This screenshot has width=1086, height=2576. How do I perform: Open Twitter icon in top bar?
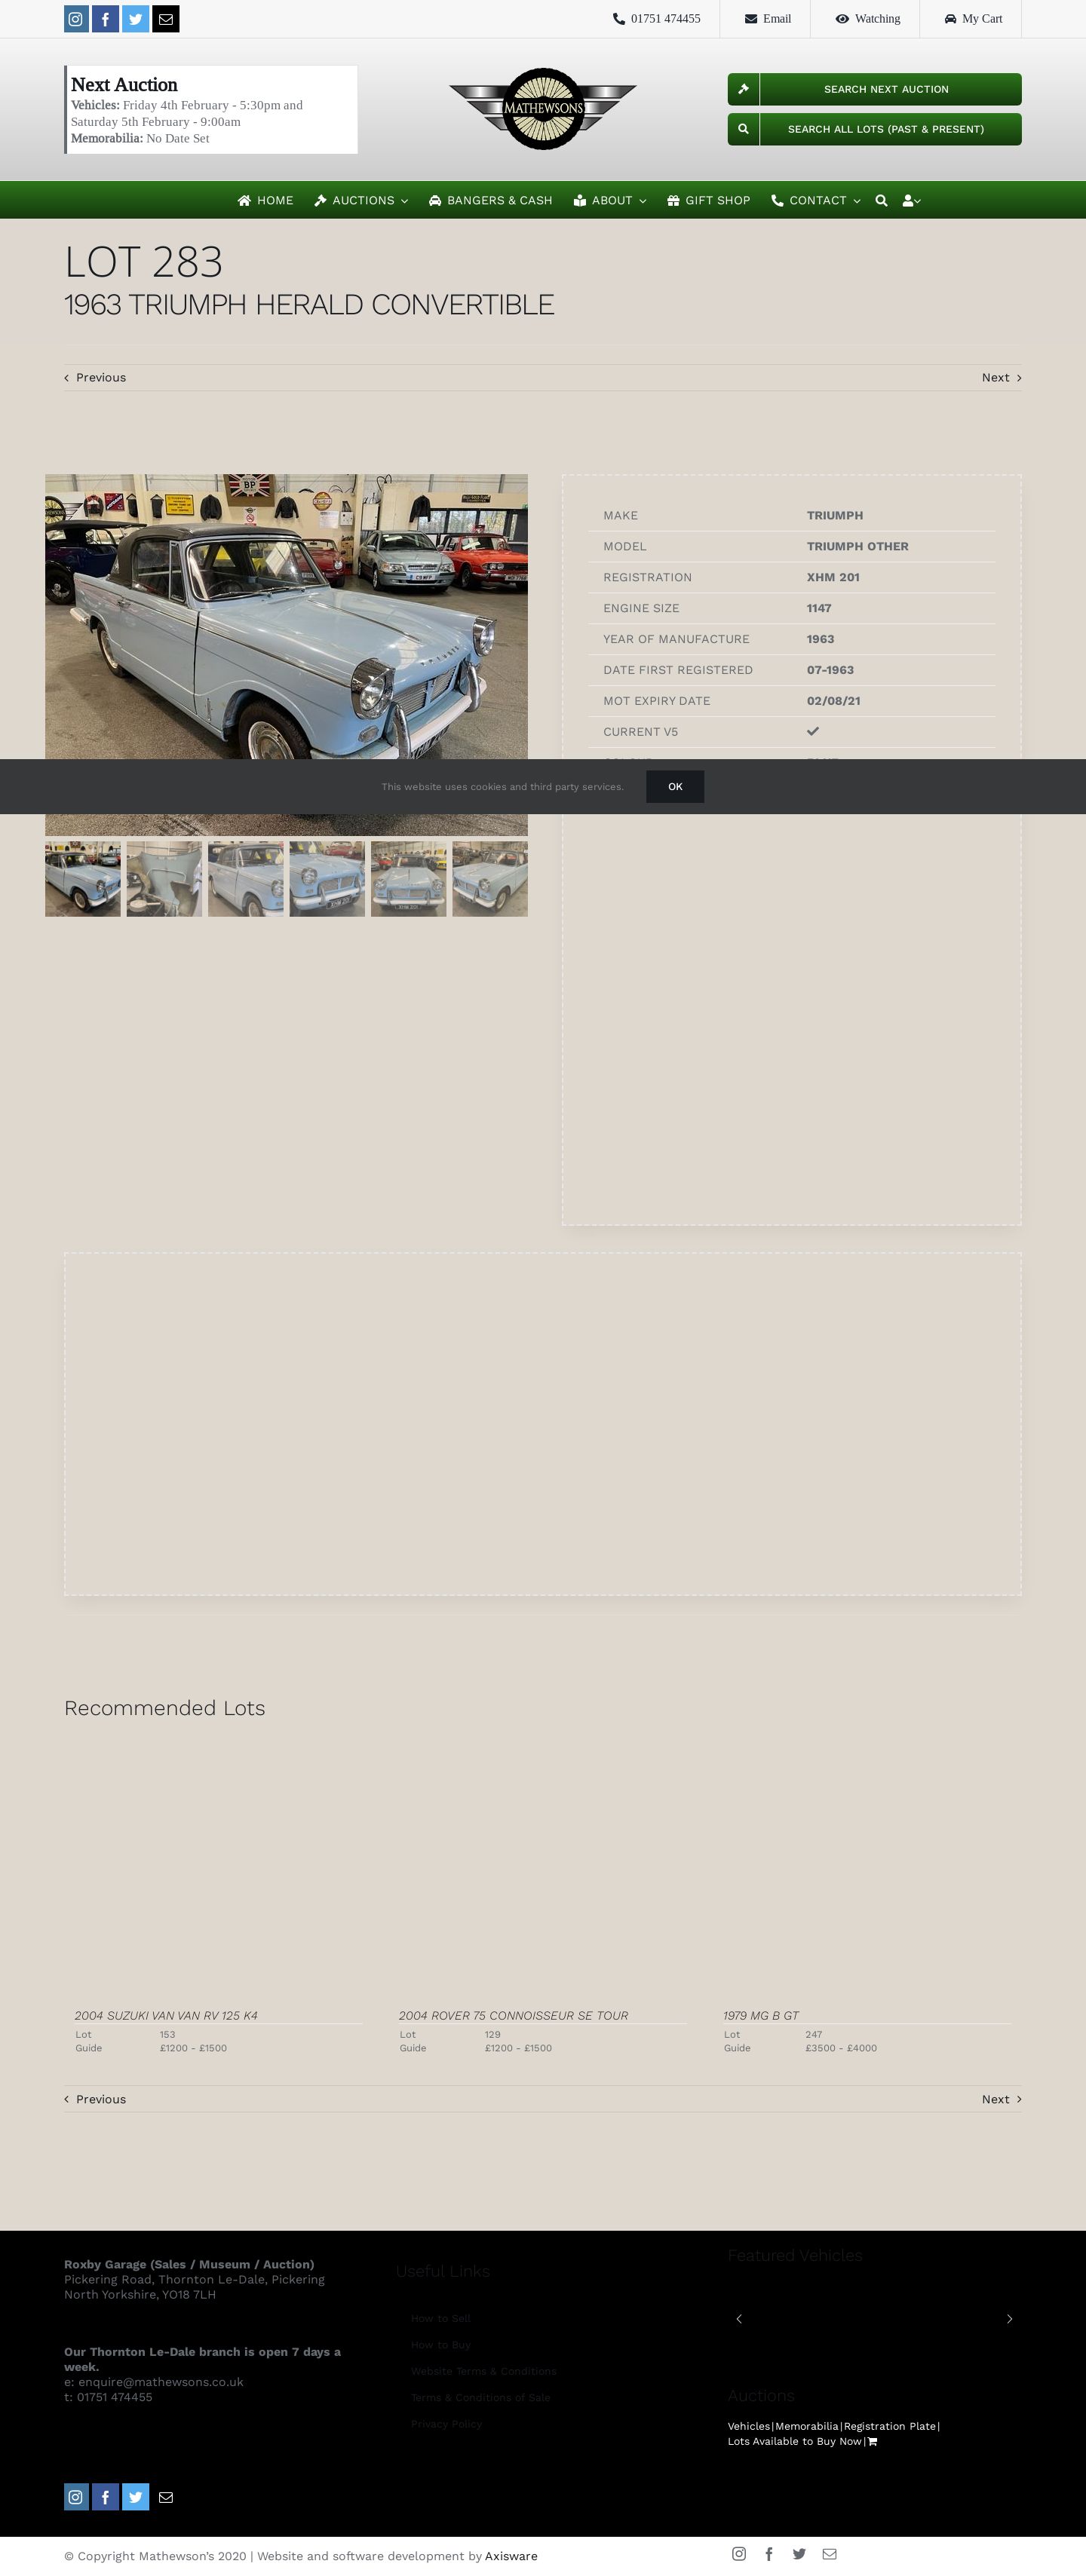[135, 19]
